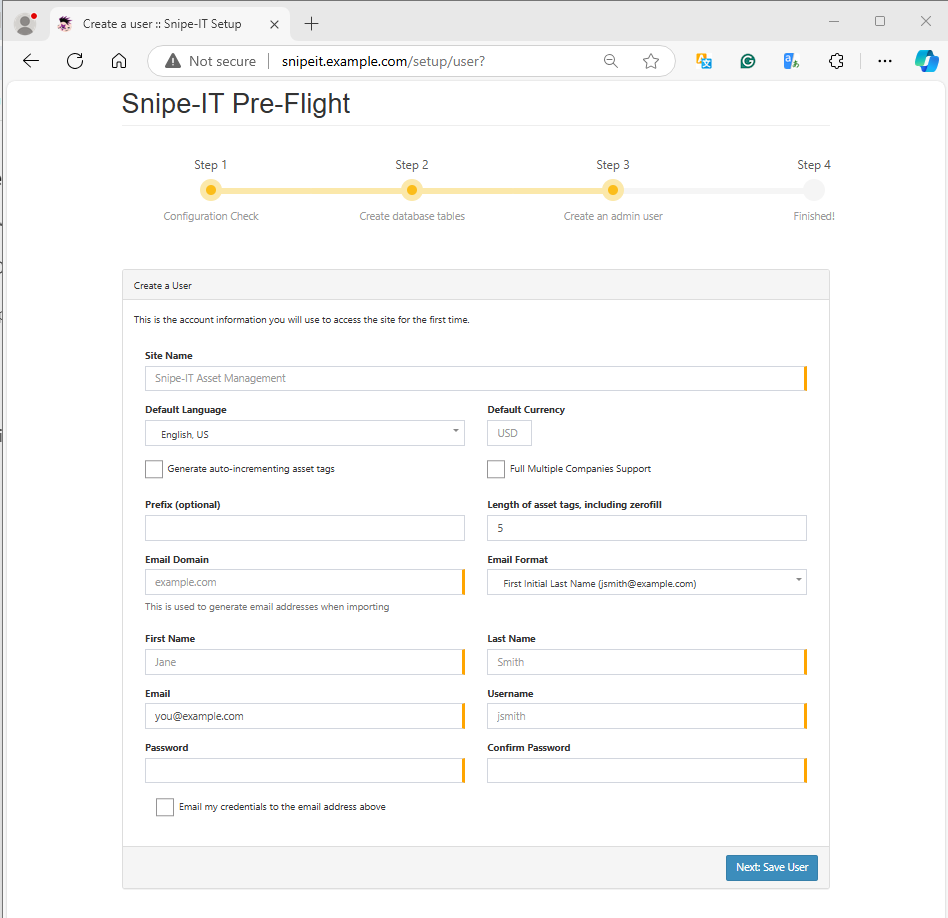Focus the Confirm Password field

647,770
